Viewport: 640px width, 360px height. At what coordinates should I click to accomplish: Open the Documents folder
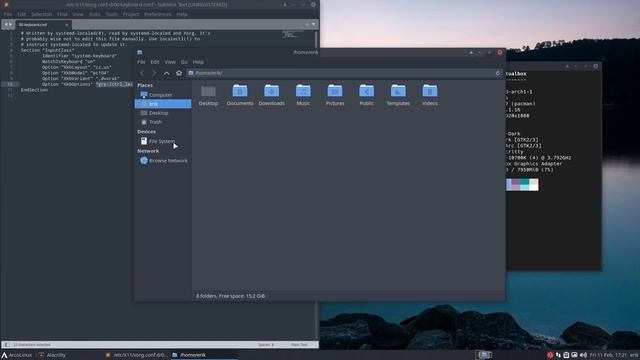[x=240, y=95]
